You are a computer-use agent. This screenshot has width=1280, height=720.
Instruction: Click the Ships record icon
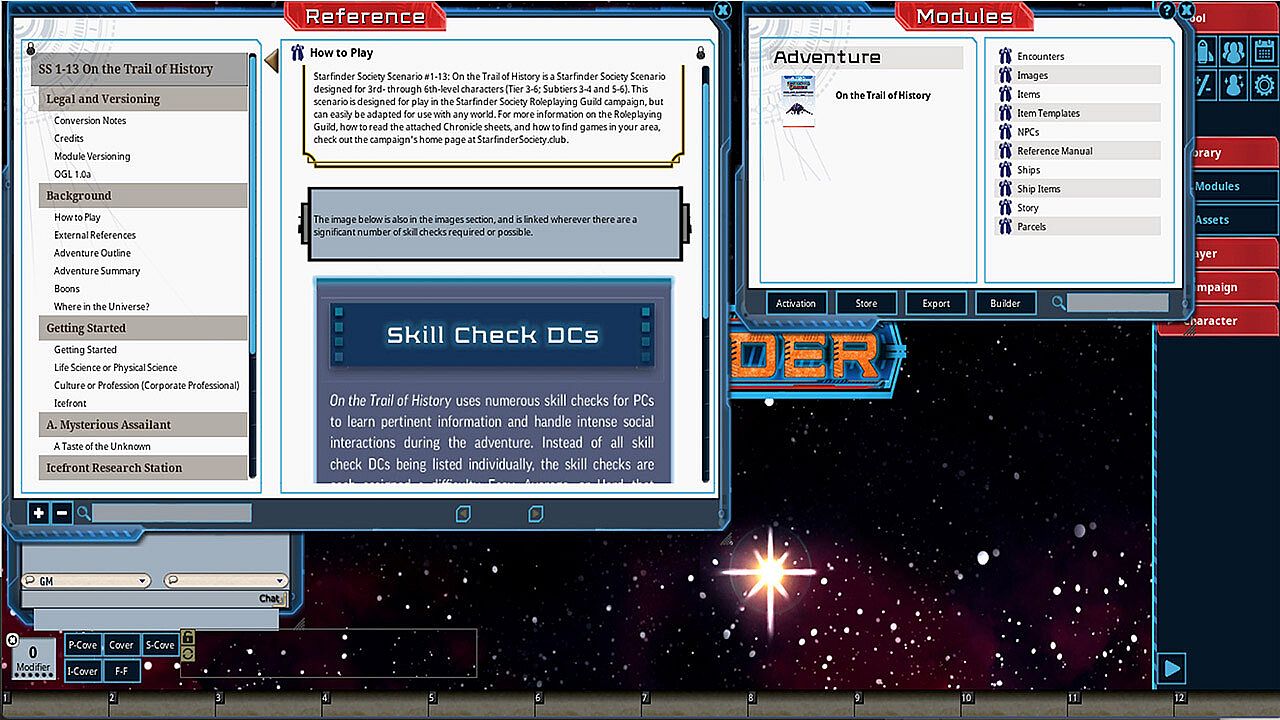[1005, 170]
